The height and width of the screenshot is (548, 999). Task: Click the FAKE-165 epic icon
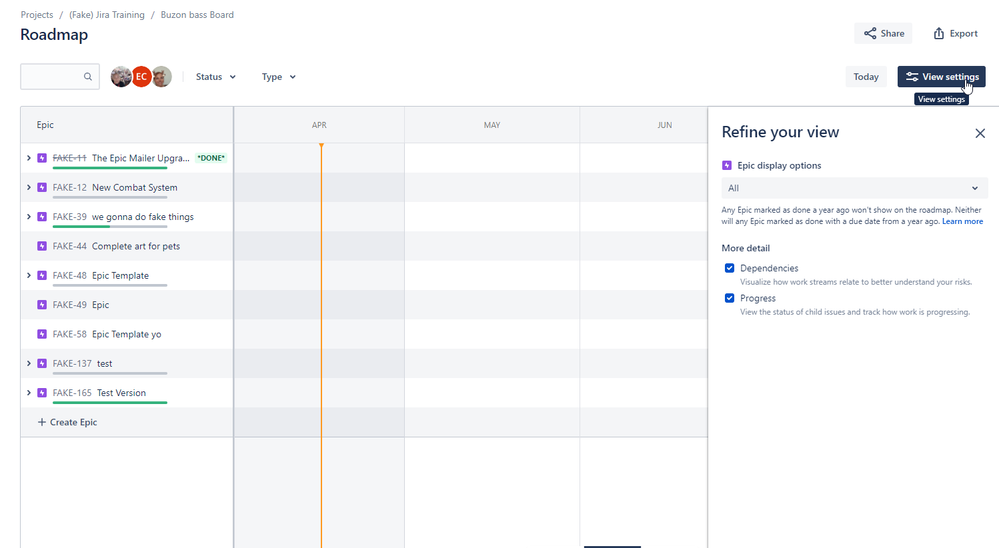42,393
